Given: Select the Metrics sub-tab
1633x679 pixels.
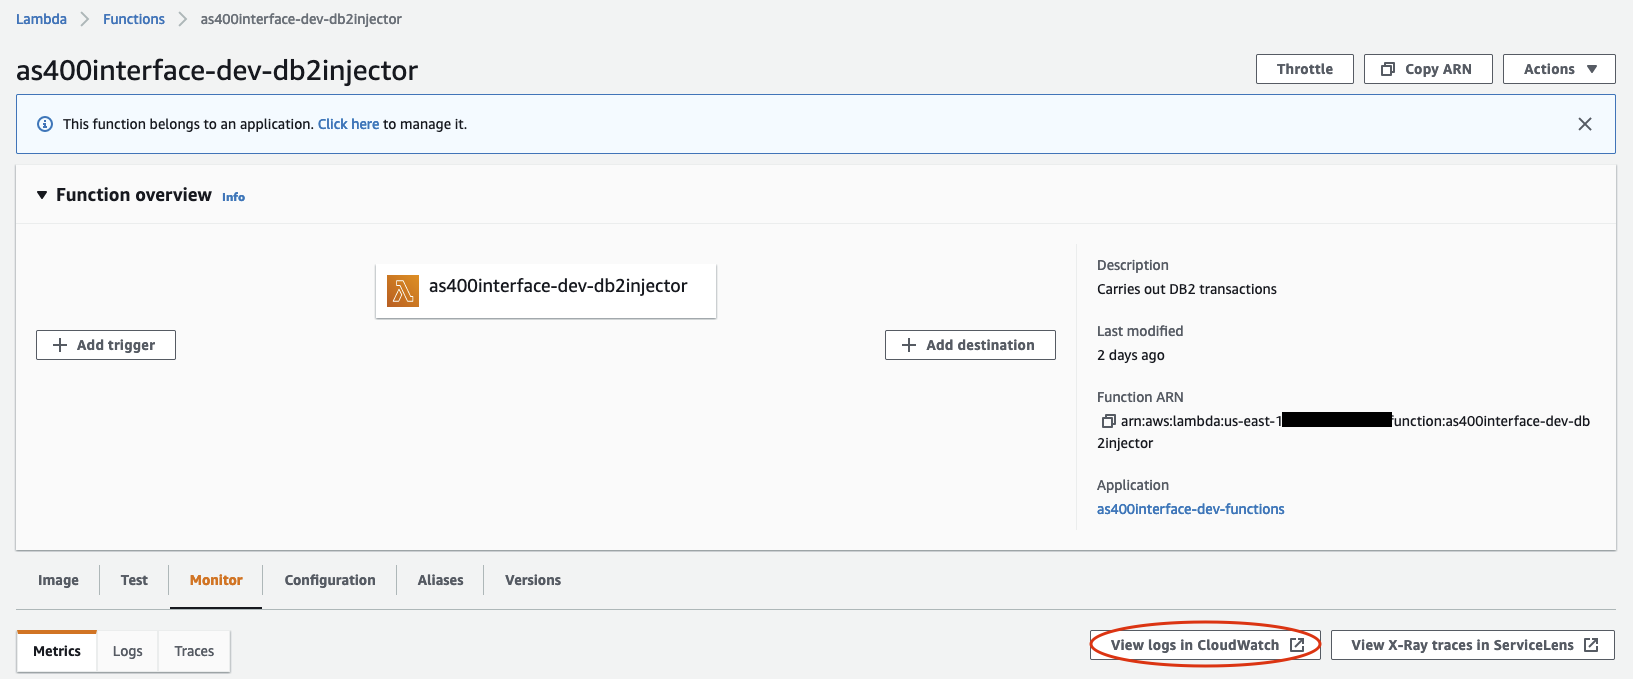Looking at the screenshot, I should pos(57,651).
